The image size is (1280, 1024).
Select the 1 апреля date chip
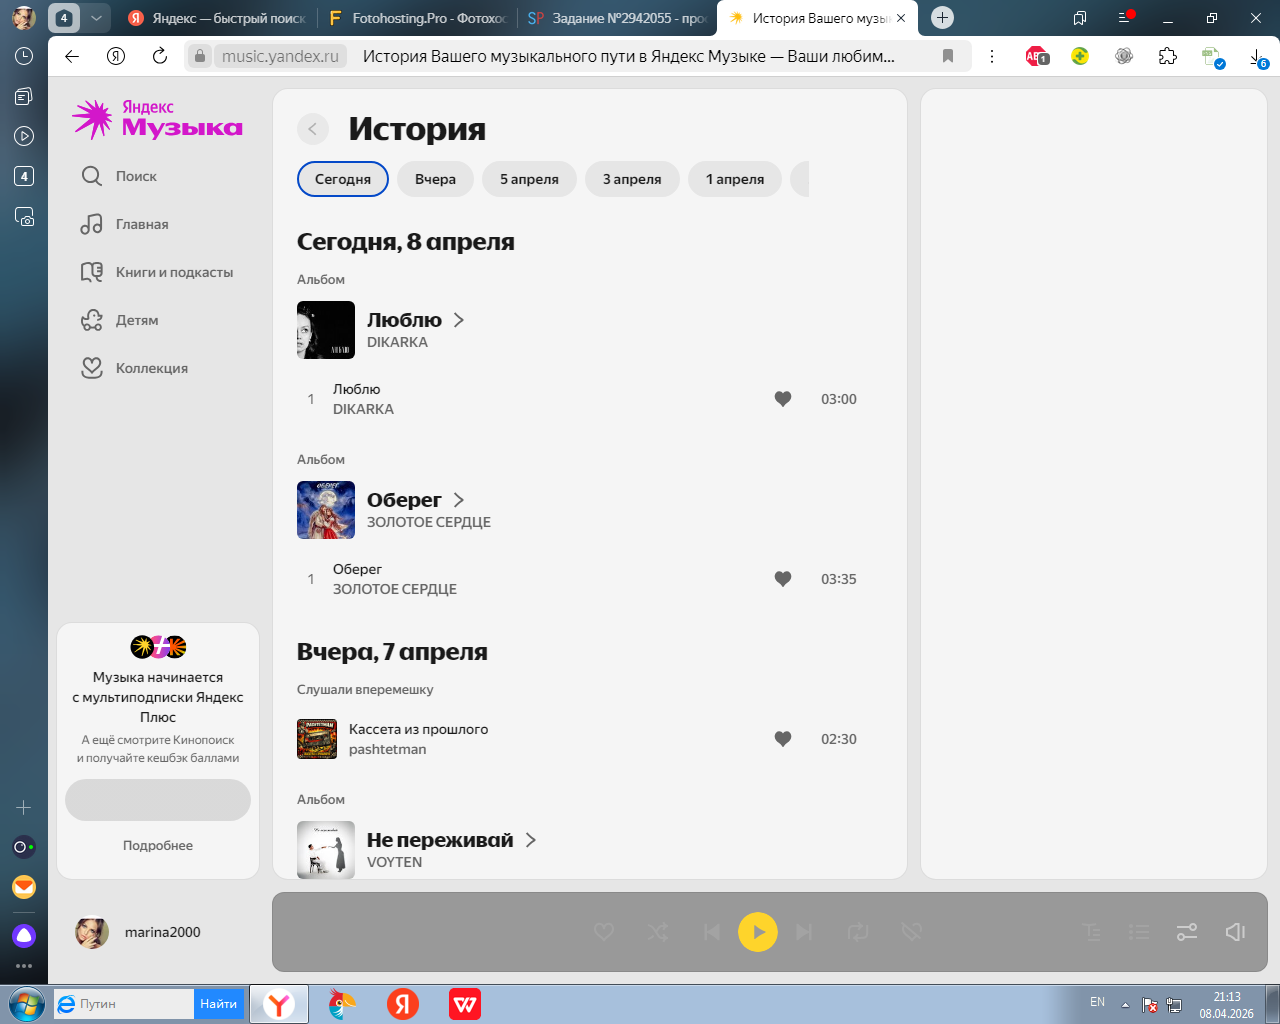click(735, 179)
